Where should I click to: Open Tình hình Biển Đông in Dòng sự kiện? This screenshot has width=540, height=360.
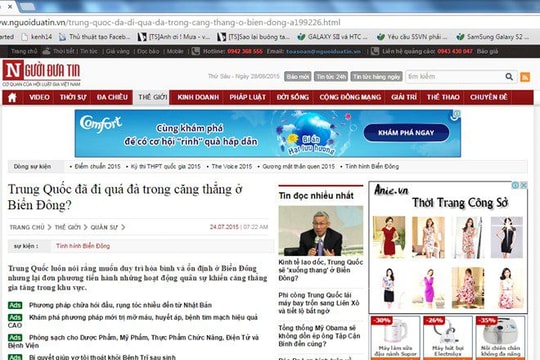click(372, 166)
